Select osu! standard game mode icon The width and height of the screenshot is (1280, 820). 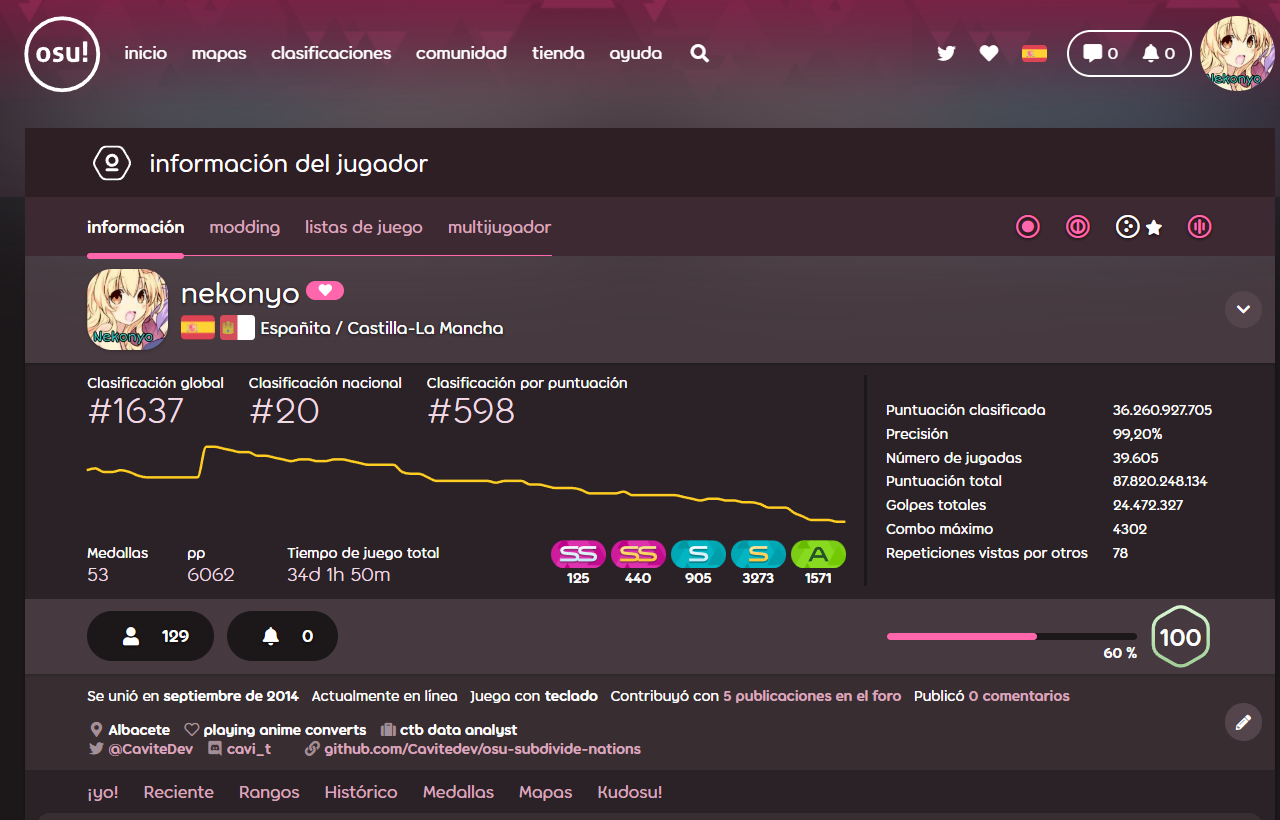pyautogui.click(x=1028, y=227)
